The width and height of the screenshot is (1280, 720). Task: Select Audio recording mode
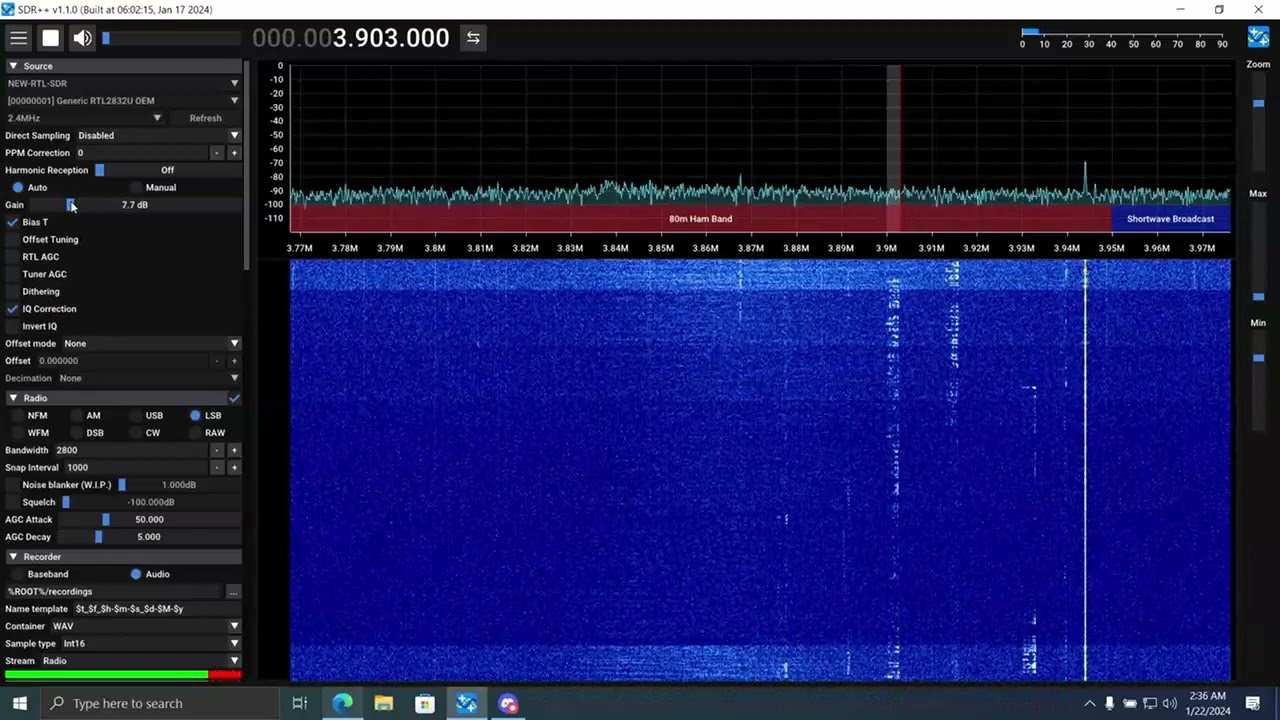(x=136, y=574)
